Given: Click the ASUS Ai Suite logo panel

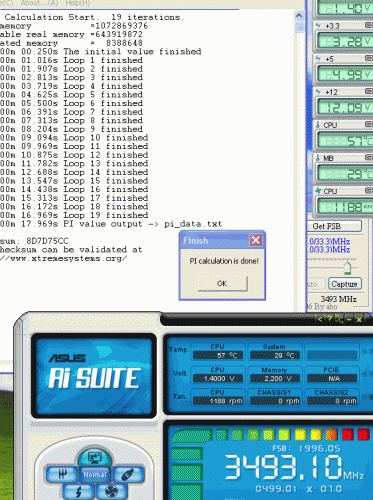Looking at the screenshot, I should [x=94, y=375].
